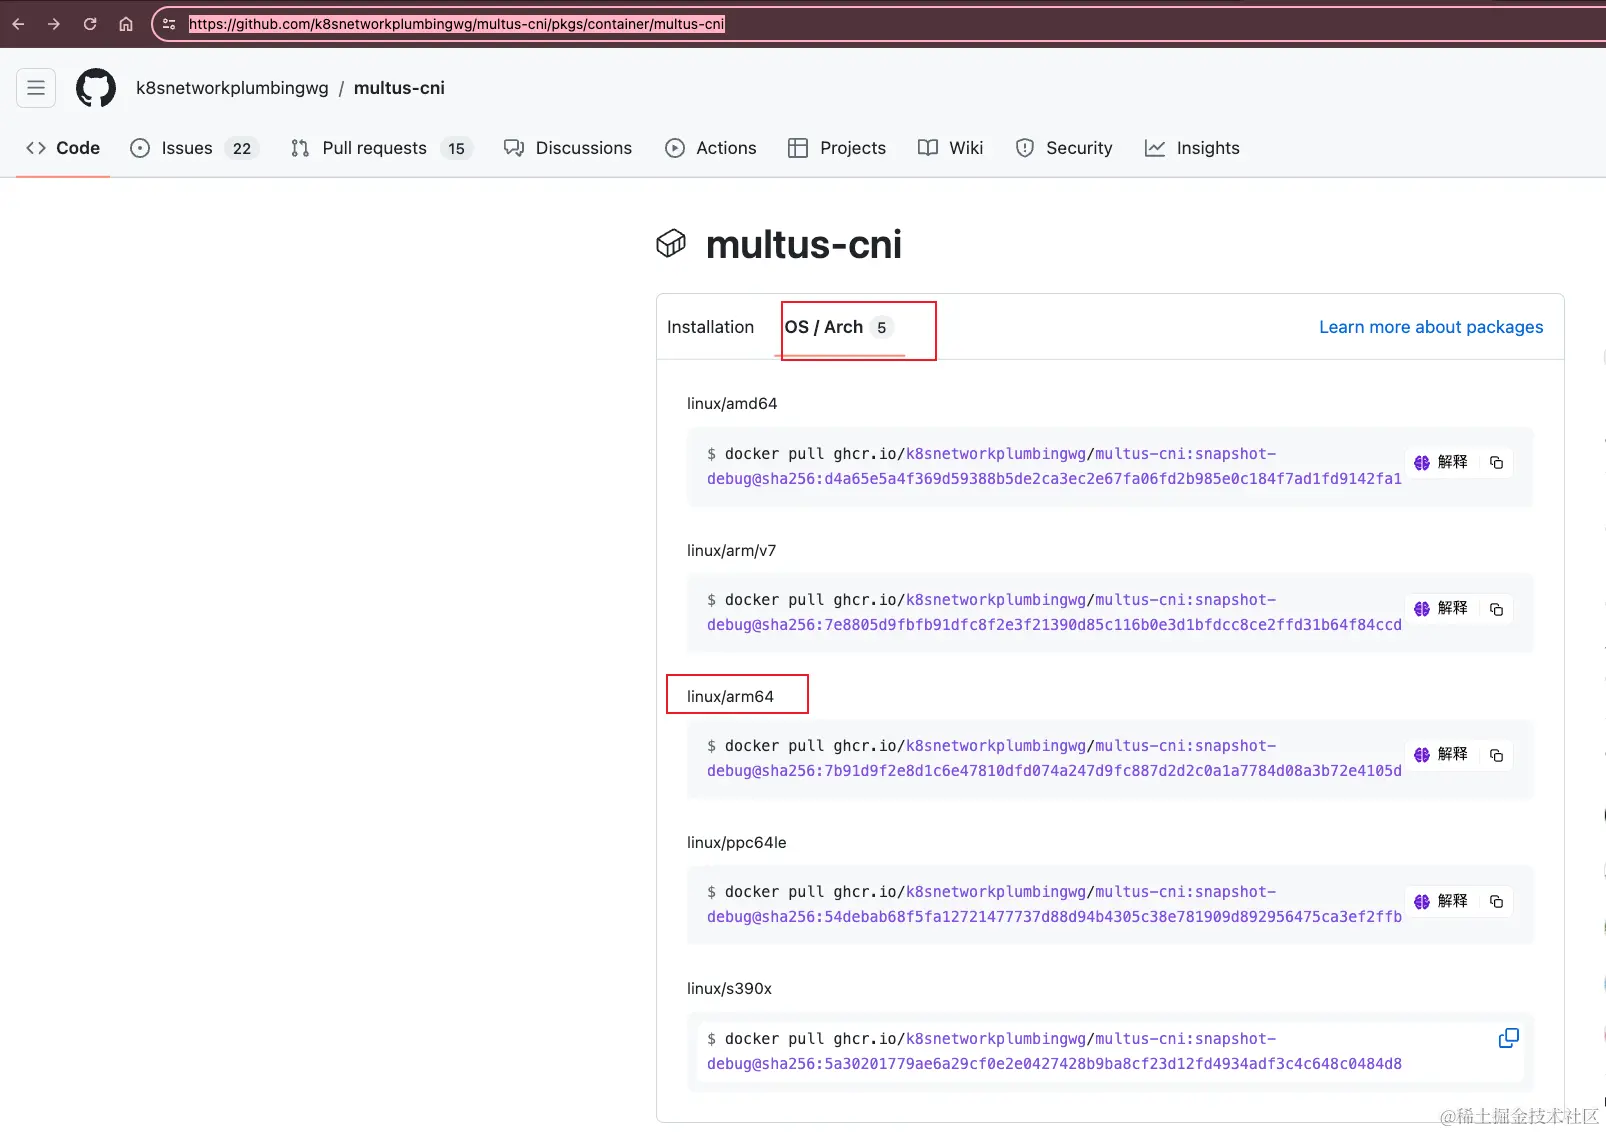Click 解释 button for linux/arm/v7 command
1606x1133 pixels.
click(1440, 609)
